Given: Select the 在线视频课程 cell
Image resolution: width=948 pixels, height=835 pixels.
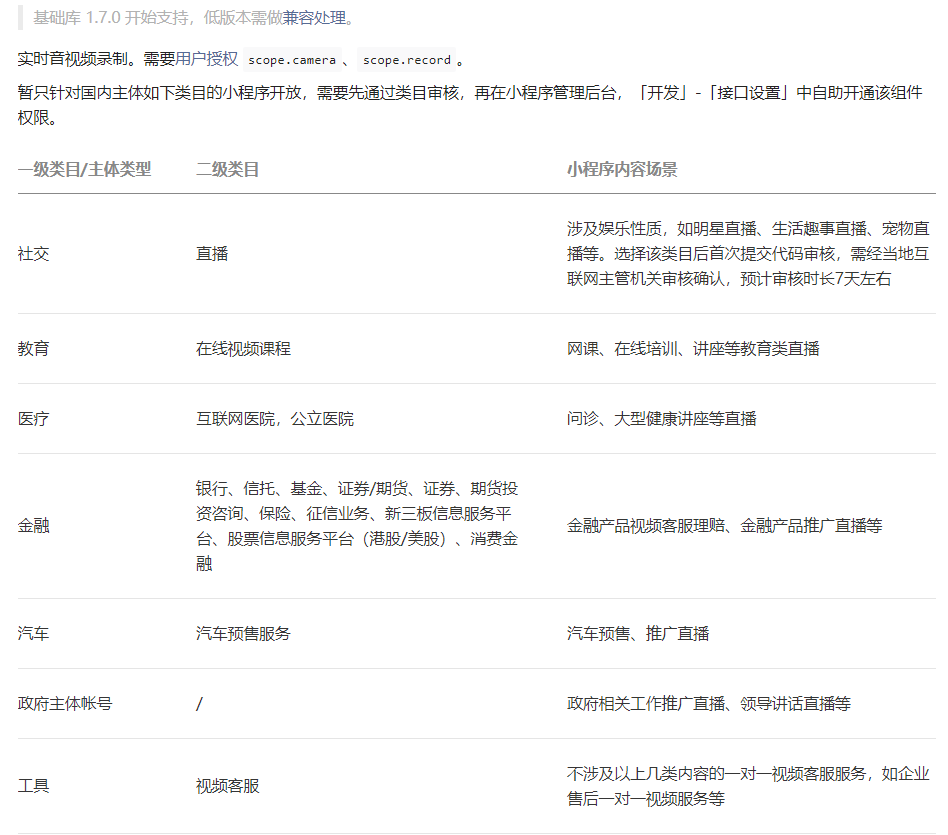Looking at the screenshot, I should 243,349.
